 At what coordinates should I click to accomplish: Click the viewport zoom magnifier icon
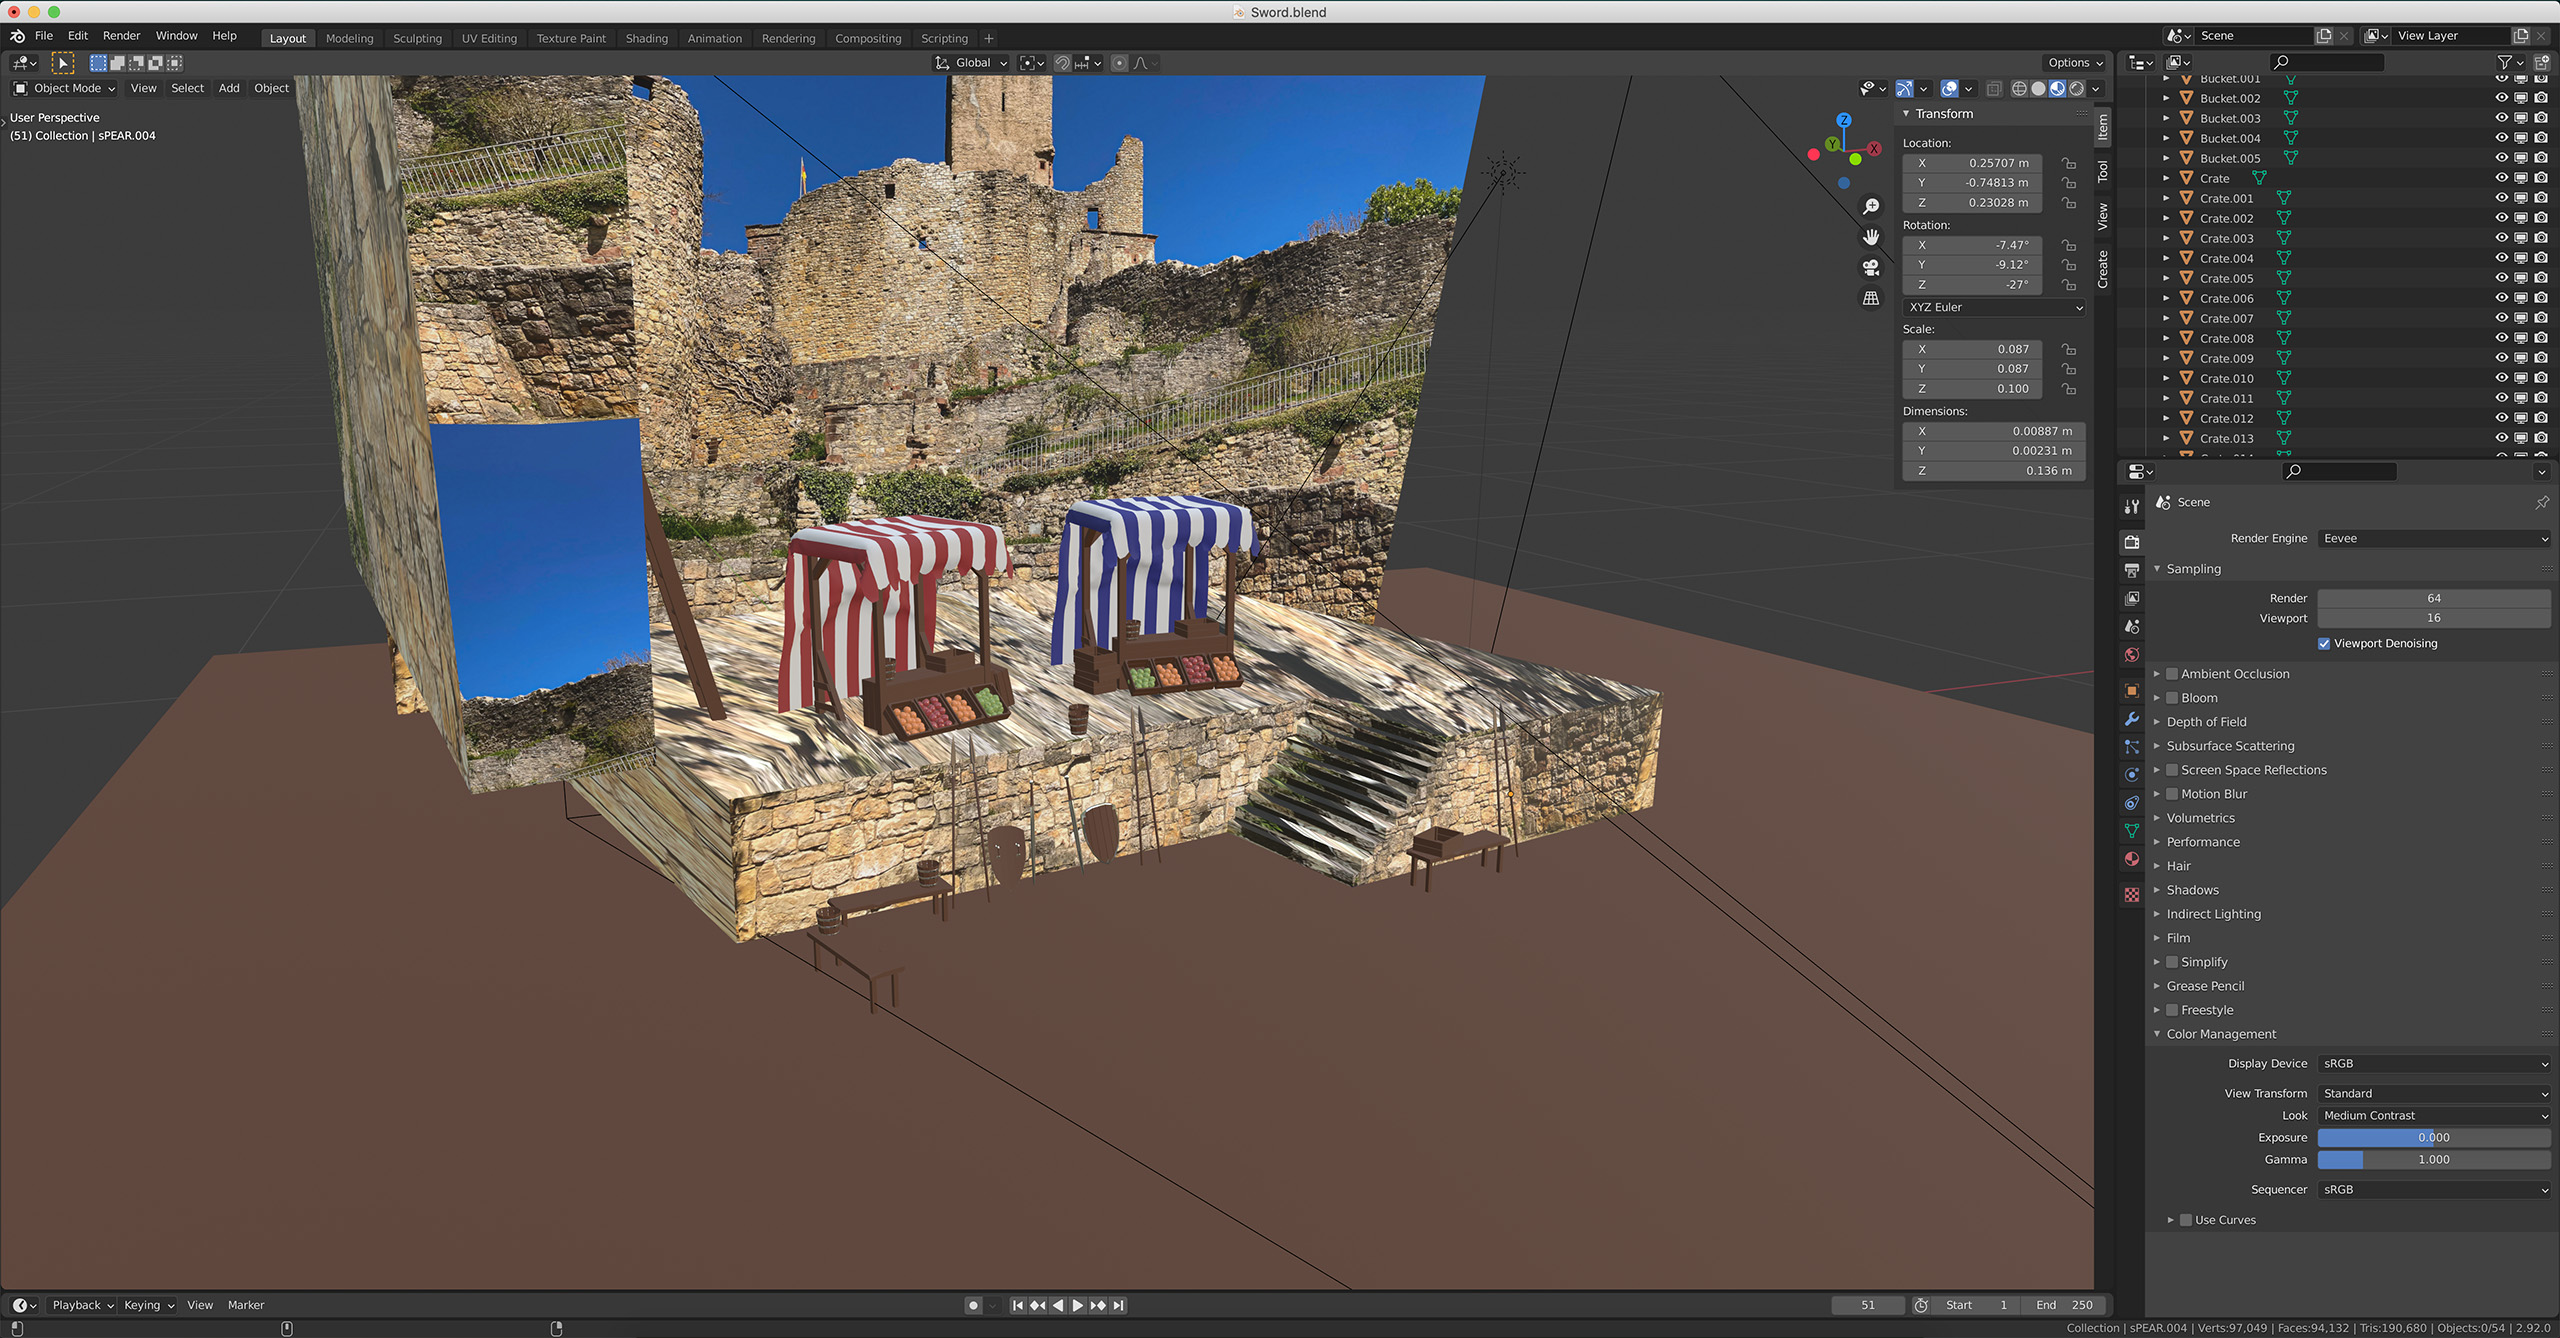click(x=1871, y=206)
